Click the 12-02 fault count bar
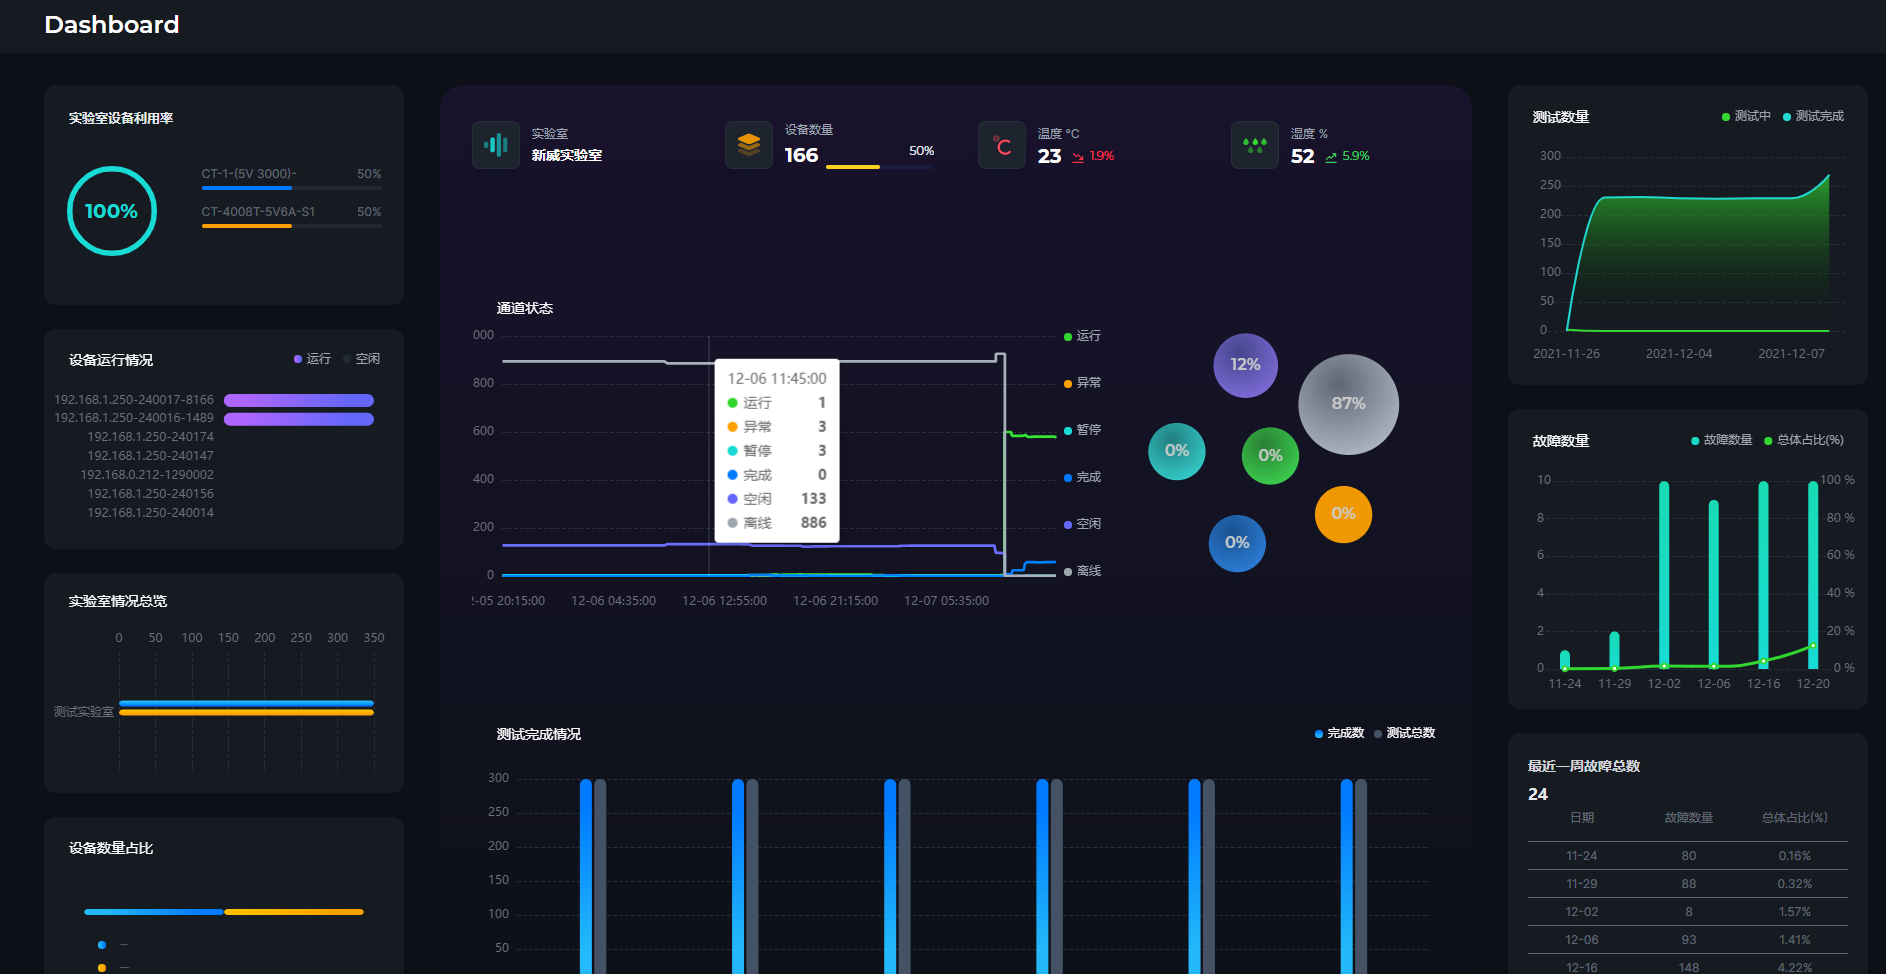The height and width of the screenshot is (974, 1886). pyautogui.click(x=1664, y=574)
